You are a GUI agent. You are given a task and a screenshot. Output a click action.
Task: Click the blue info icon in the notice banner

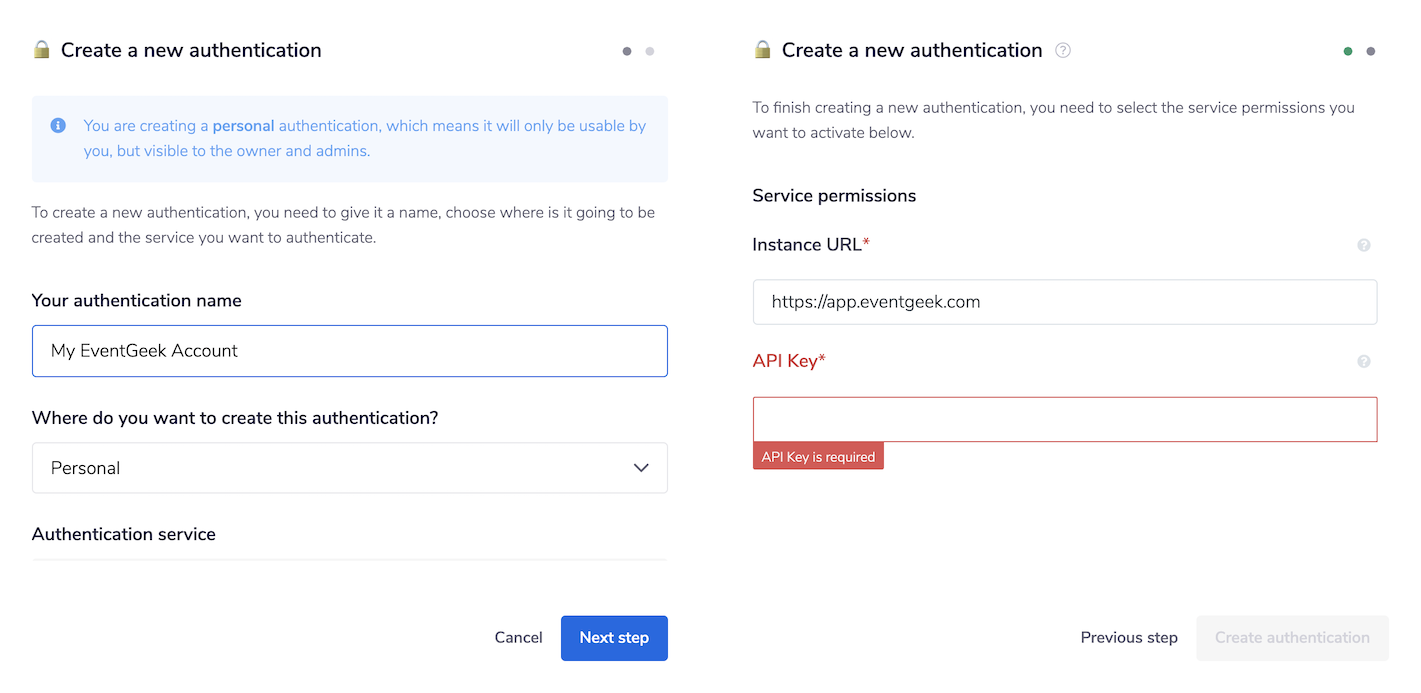tap(58, 125)
